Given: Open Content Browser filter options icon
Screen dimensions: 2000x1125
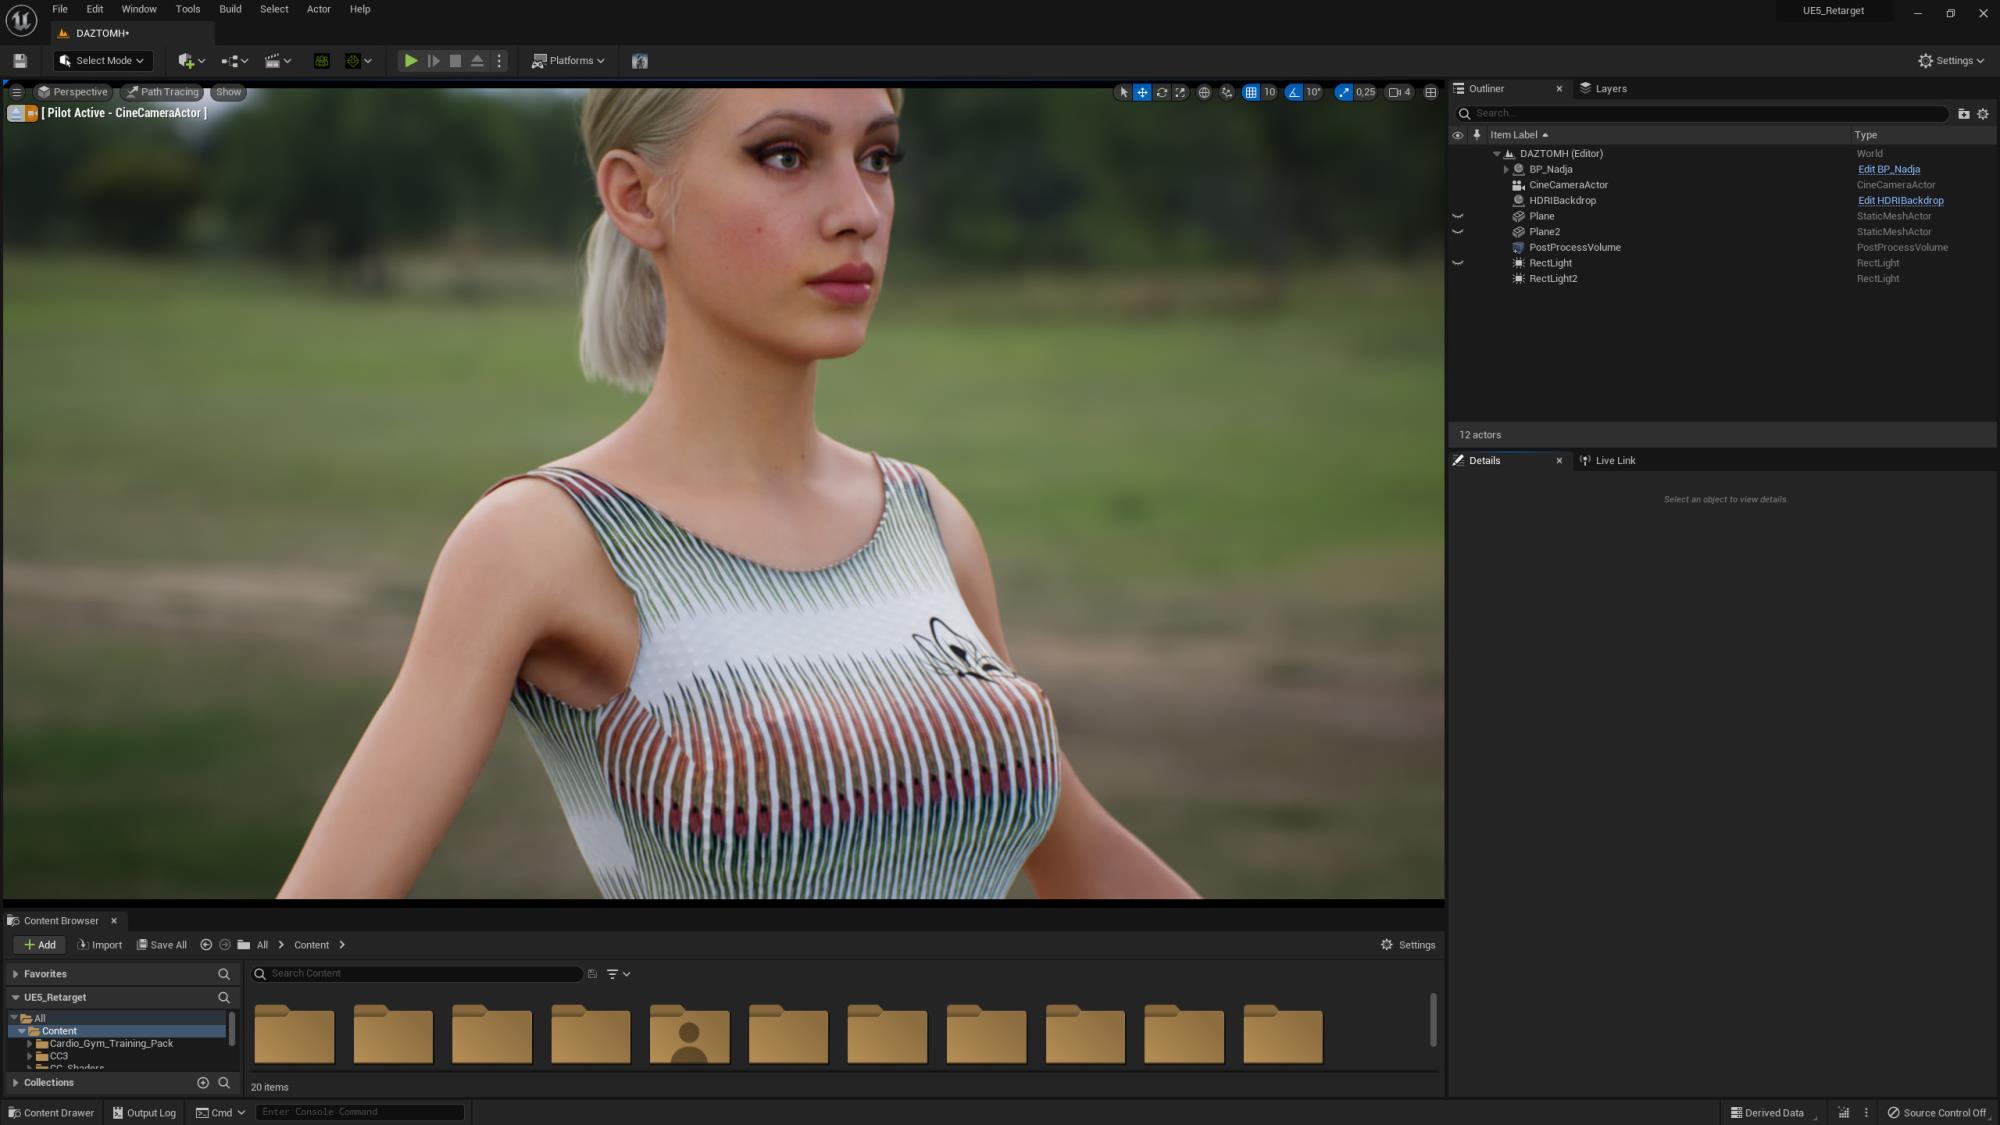Looking at the screenshot, I should [x=617, y=974].
